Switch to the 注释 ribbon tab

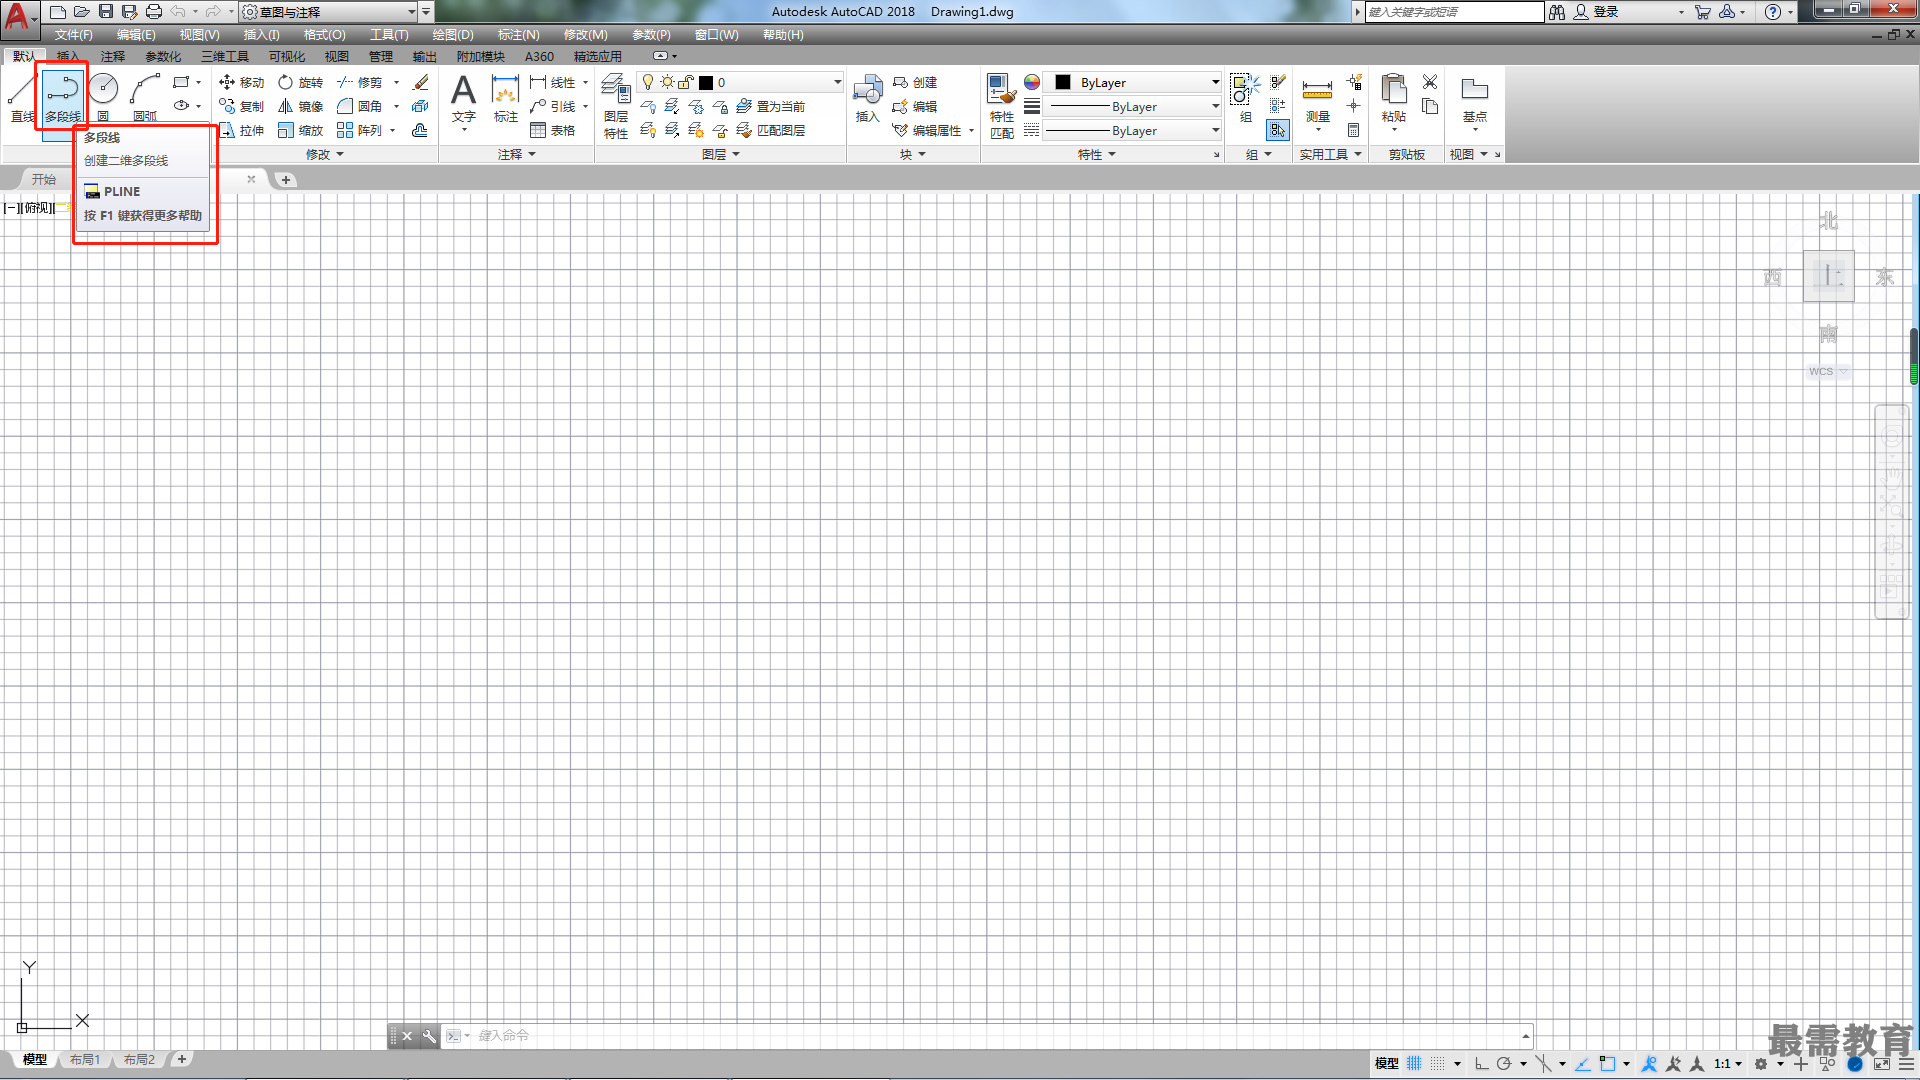click(x=113, y=56)
